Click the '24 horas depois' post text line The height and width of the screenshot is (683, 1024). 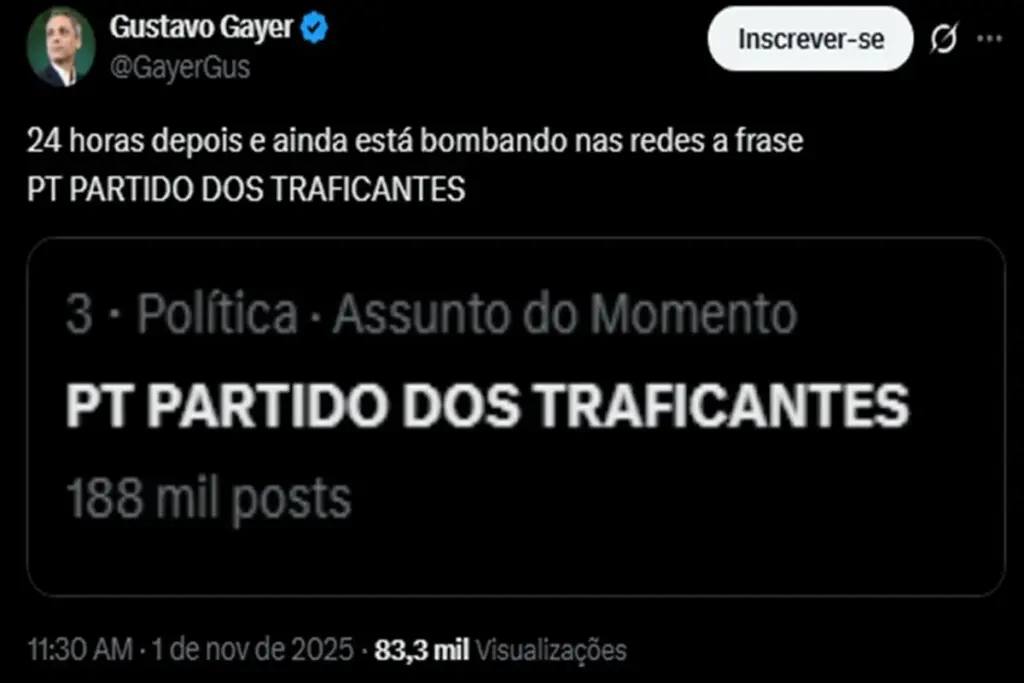(x=415, y=141)
